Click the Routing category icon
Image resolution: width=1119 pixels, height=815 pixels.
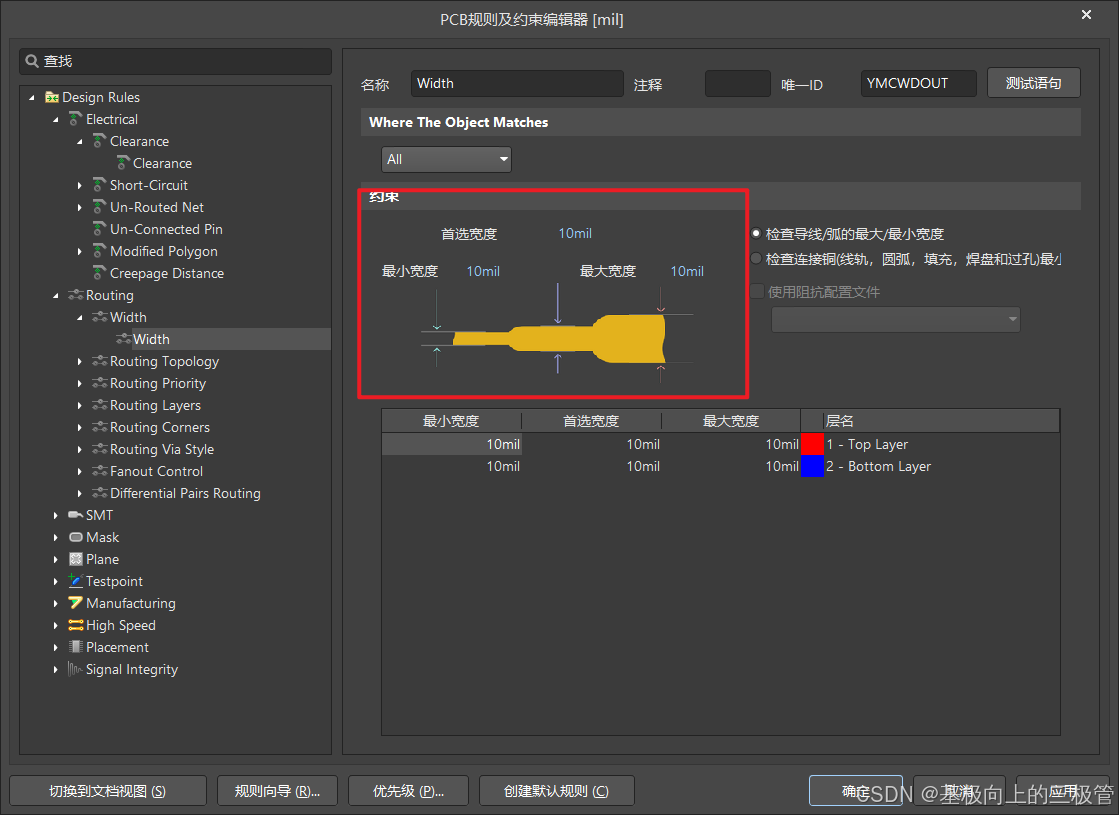(x=76, y=295)
